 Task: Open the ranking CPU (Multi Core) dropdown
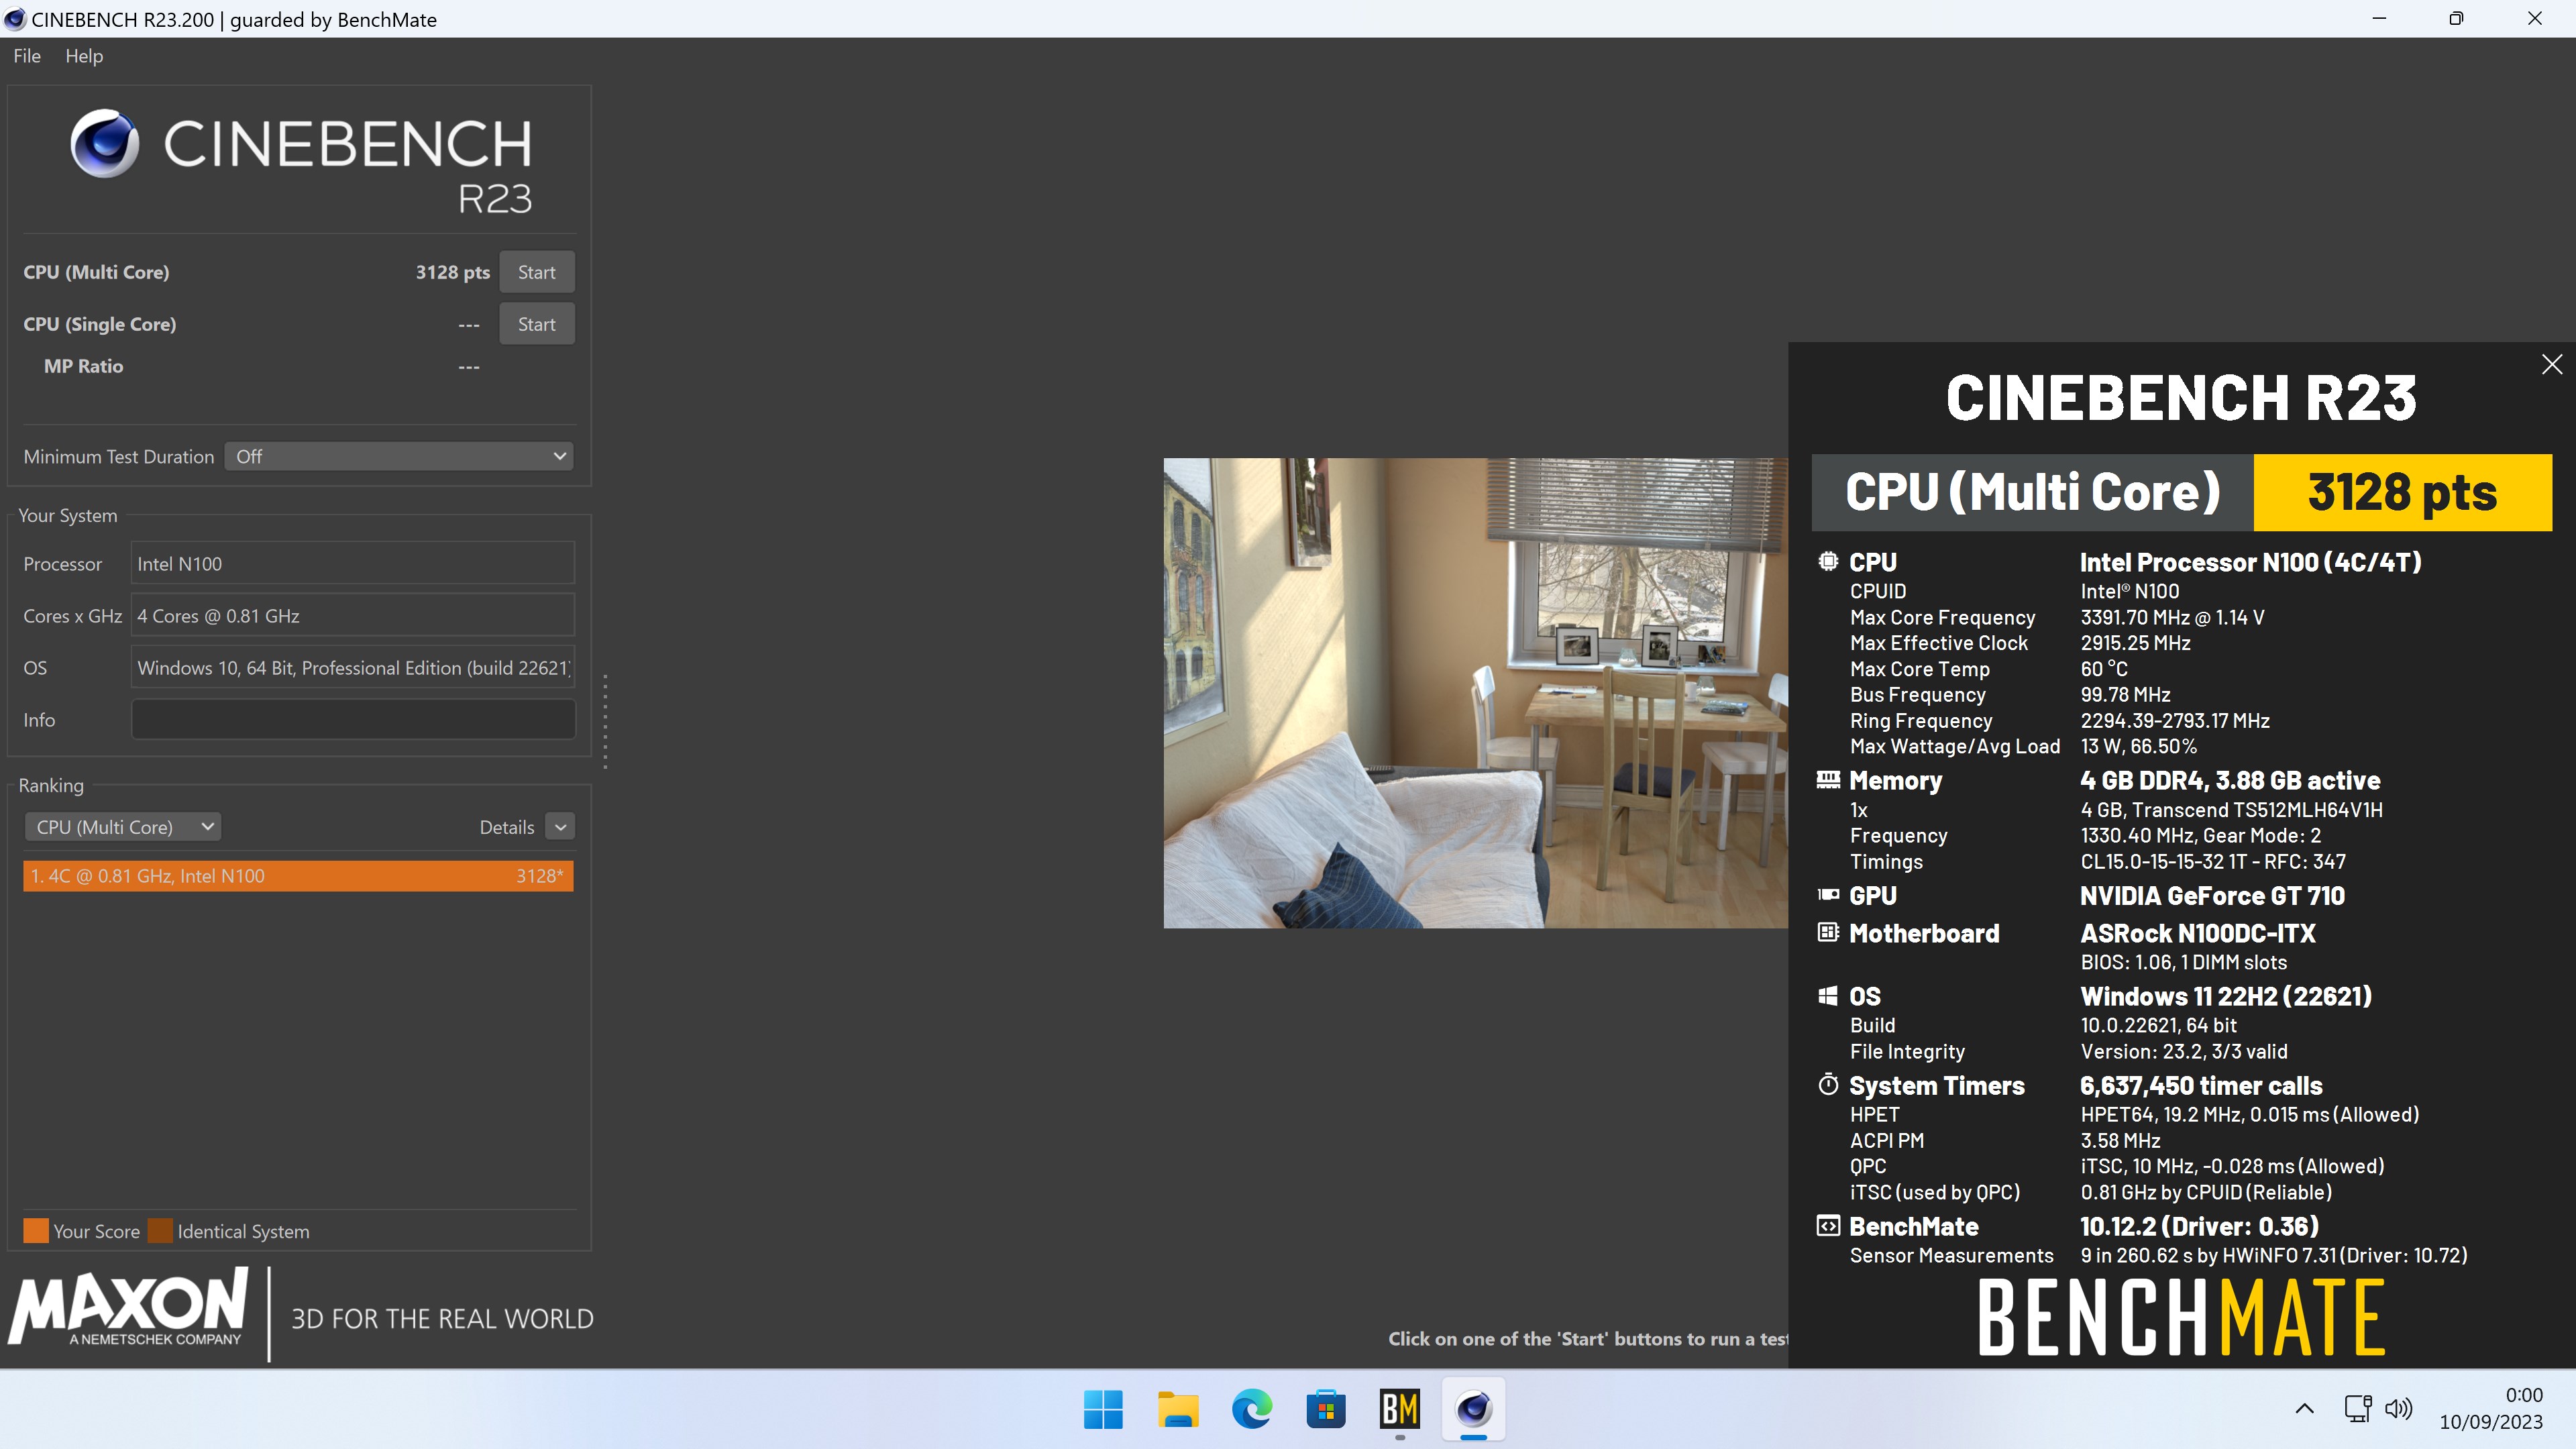click(122, 827)
